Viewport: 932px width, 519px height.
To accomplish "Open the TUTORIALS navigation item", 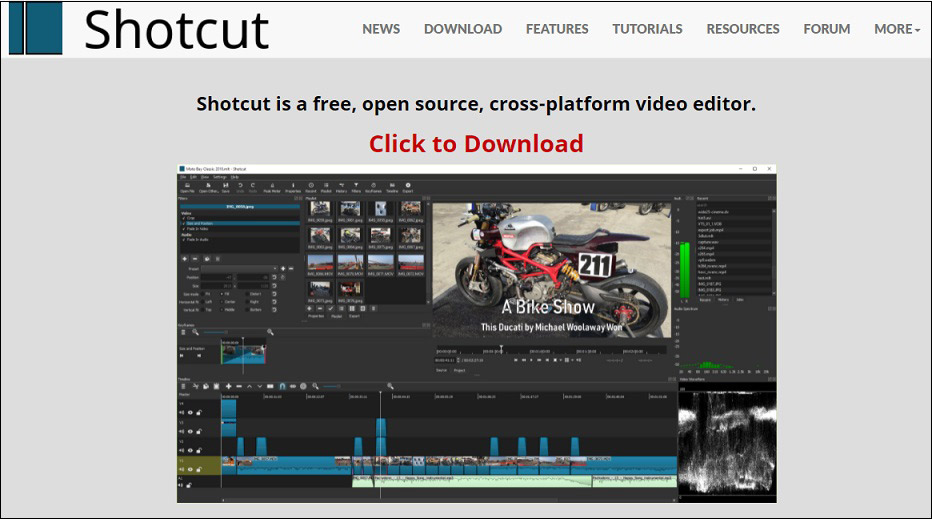I will tap(647, 29).
